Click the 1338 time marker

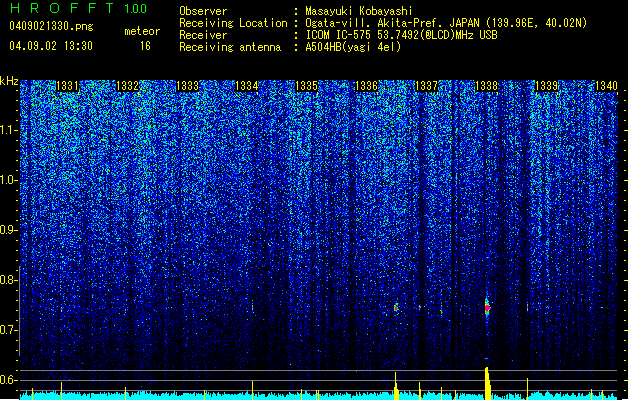486,86
